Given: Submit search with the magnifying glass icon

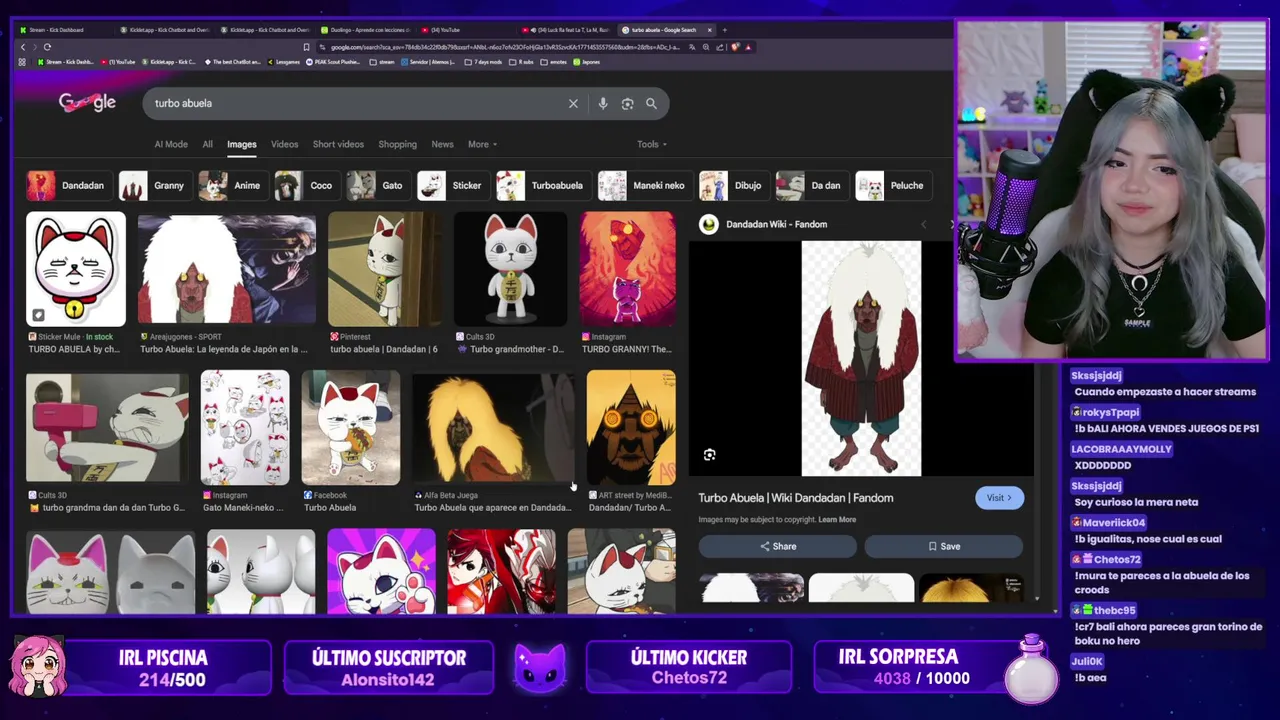Looking at the screenshot, I should [x=651, y=103].
